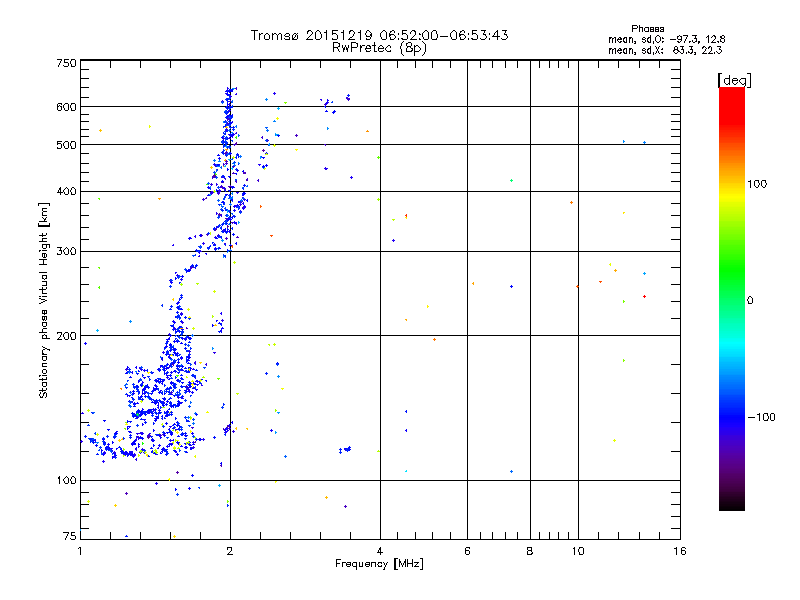Click the y-axis tick label '400'
This screenshot has height=600, width=800.
coord(66,192)
